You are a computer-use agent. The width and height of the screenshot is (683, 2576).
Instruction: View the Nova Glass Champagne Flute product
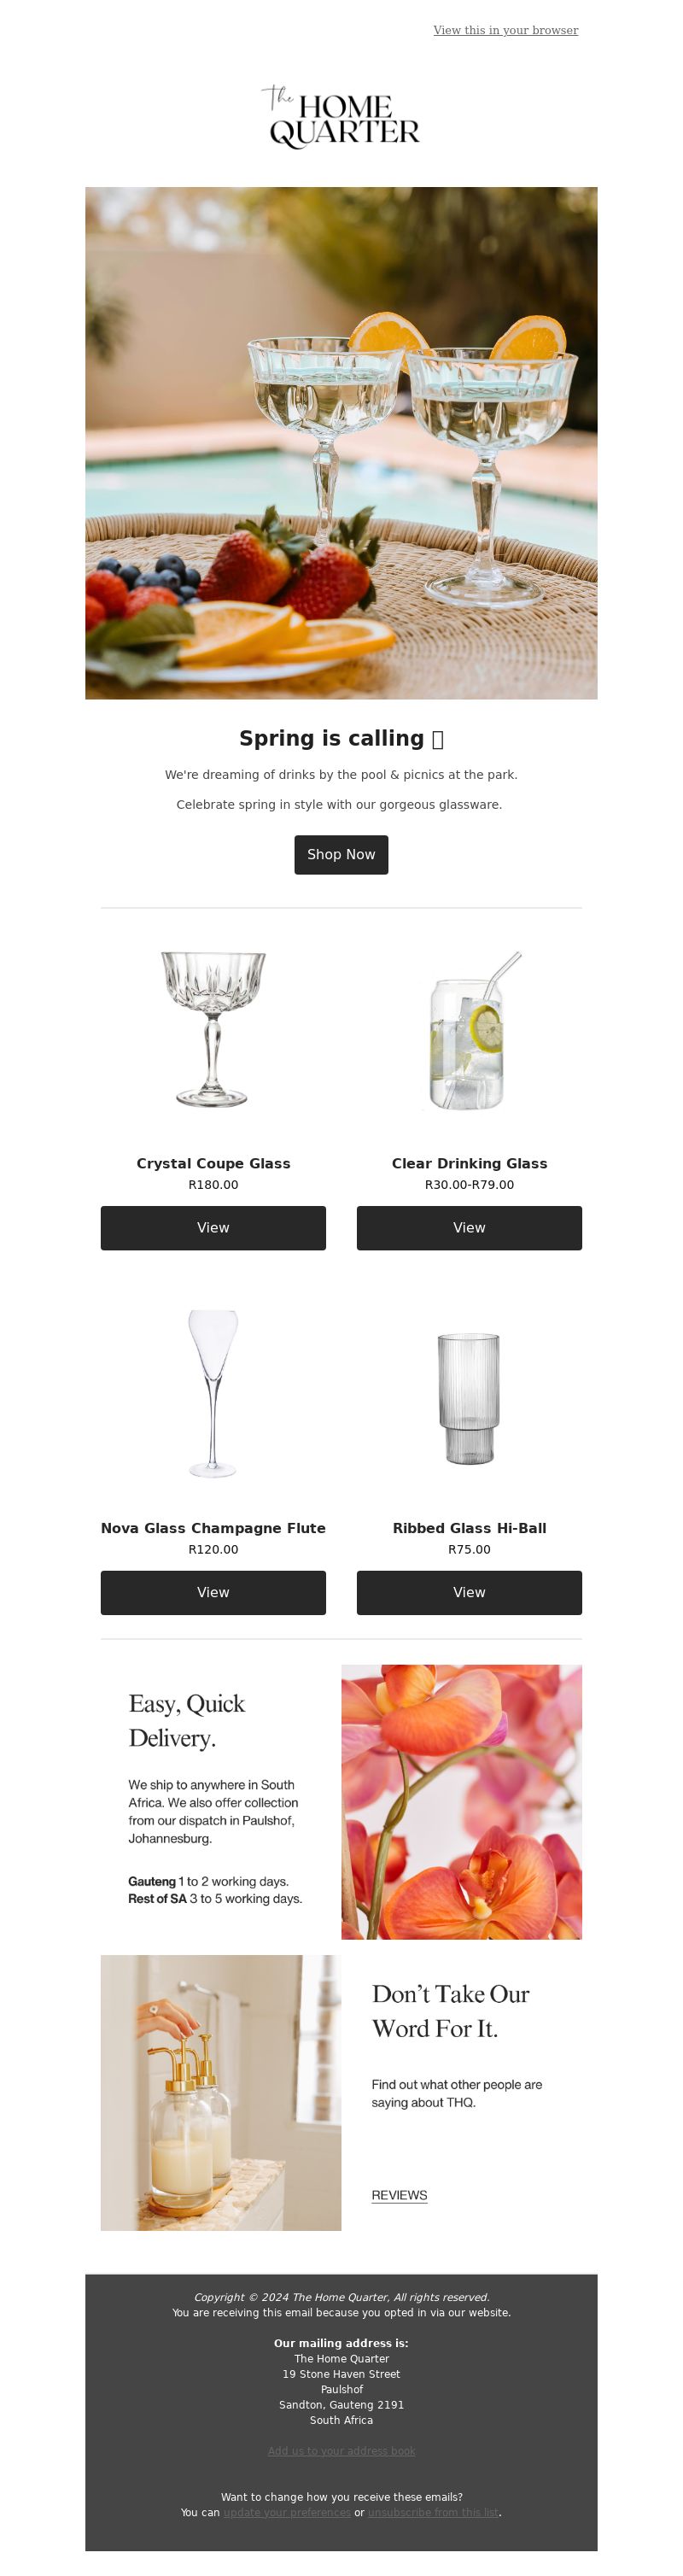pyautogui.click(x=213, y=1592)
